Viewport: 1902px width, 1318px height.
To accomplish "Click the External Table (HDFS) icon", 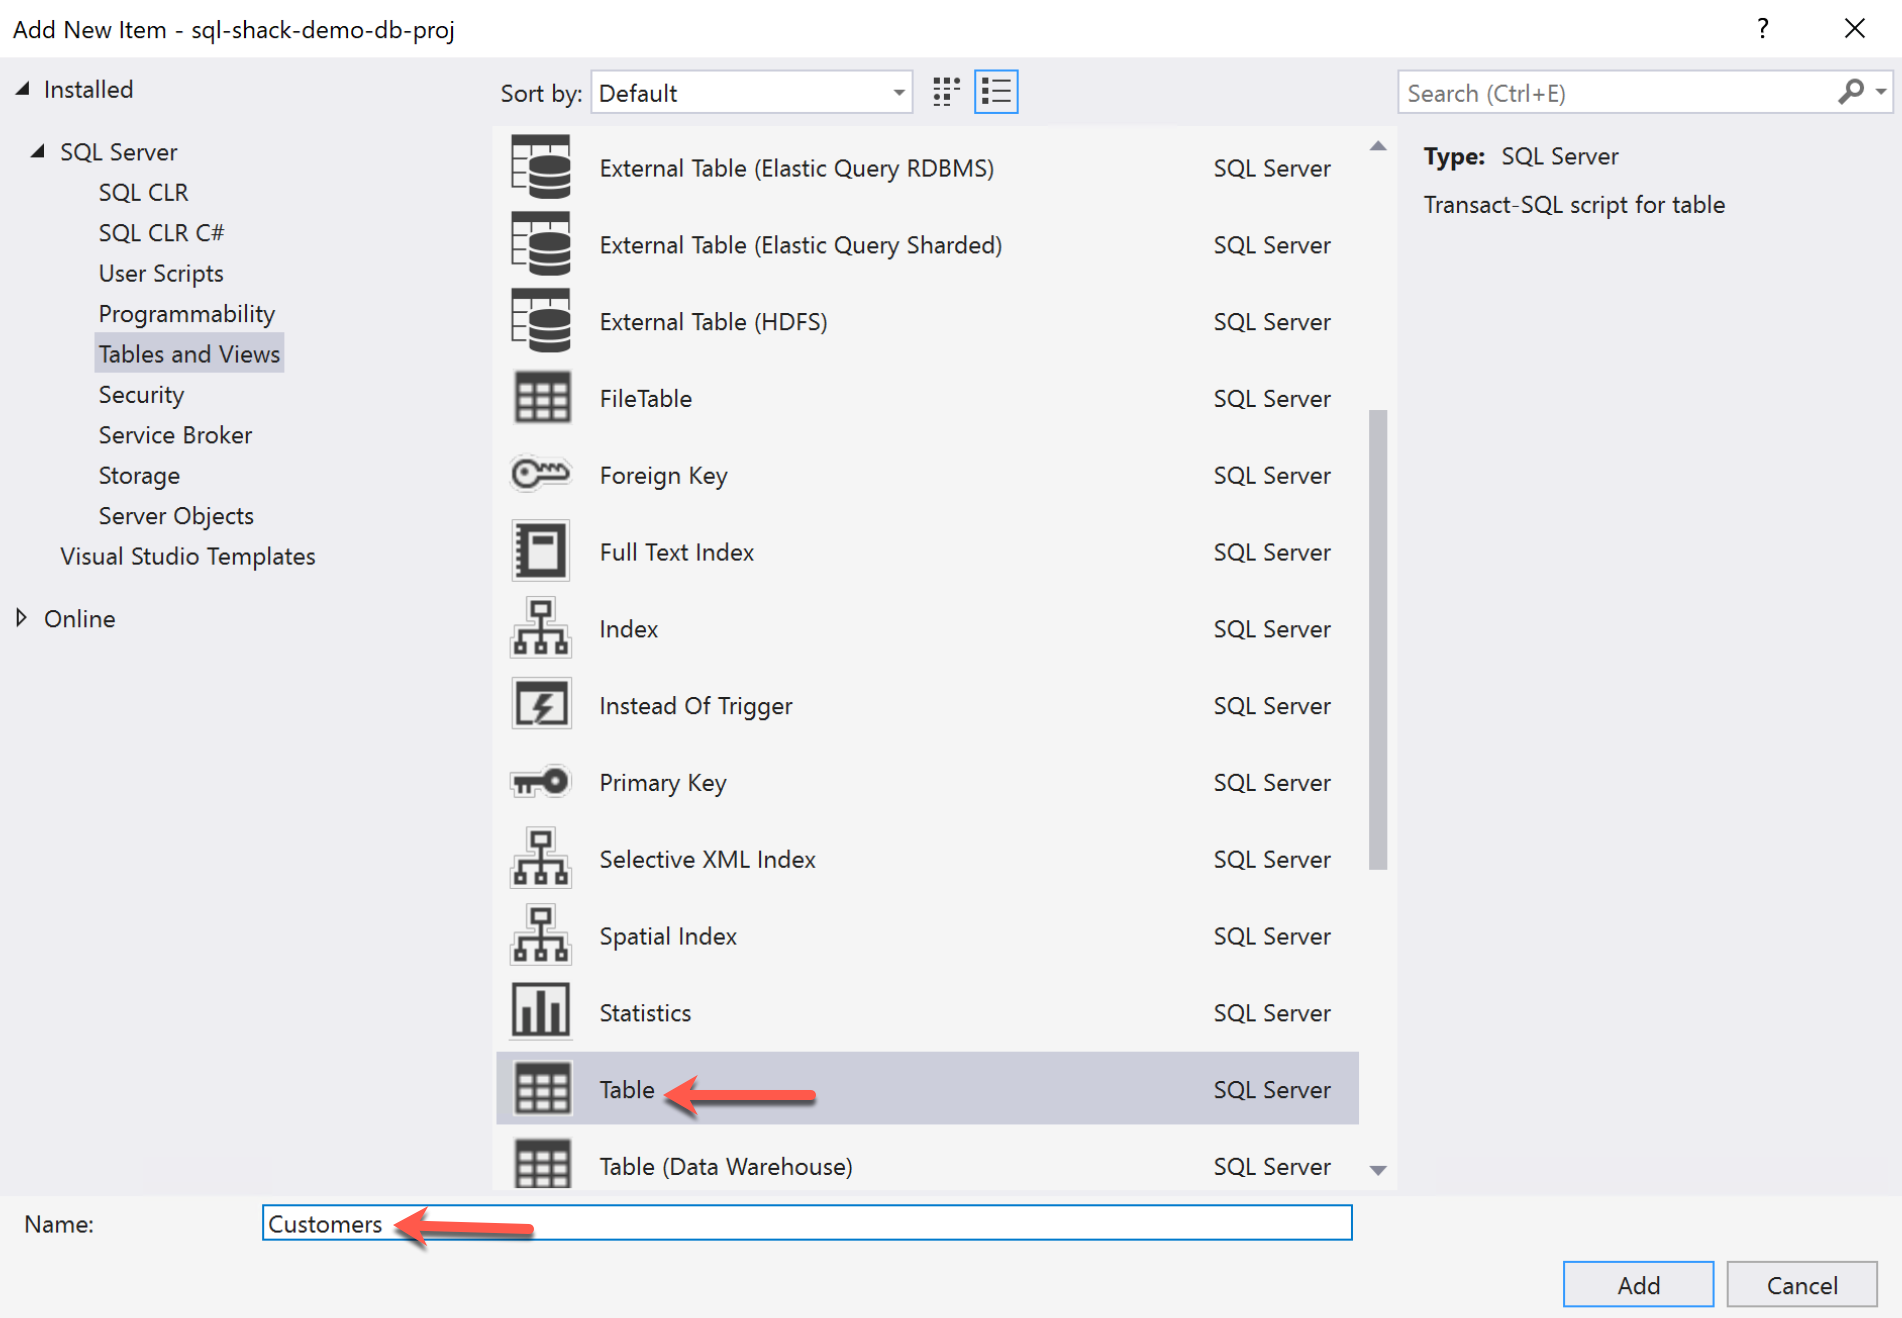I will 540,321.
